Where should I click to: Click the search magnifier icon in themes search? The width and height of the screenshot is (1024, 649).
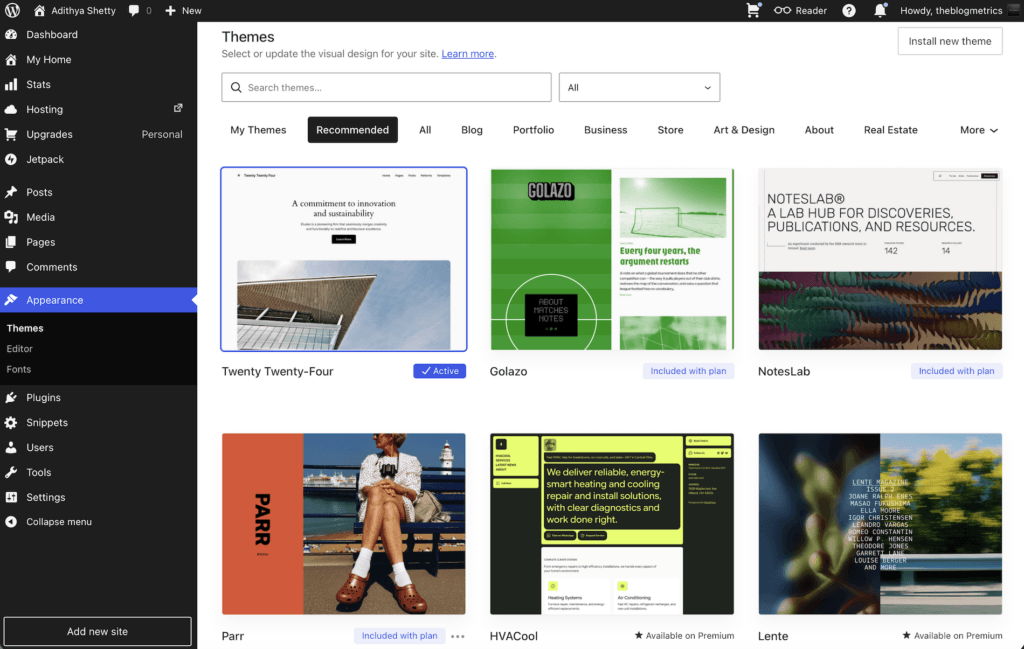click(x=236, y=87)
